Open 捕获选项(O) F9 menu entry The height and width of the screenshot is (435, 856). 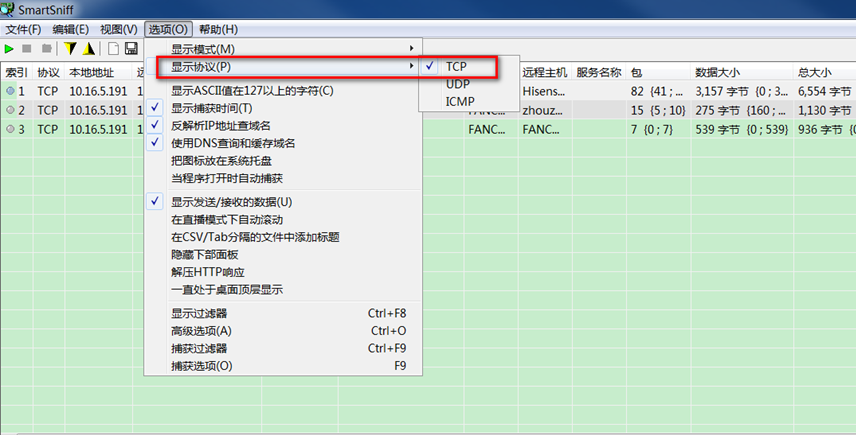tap(283, 366)
